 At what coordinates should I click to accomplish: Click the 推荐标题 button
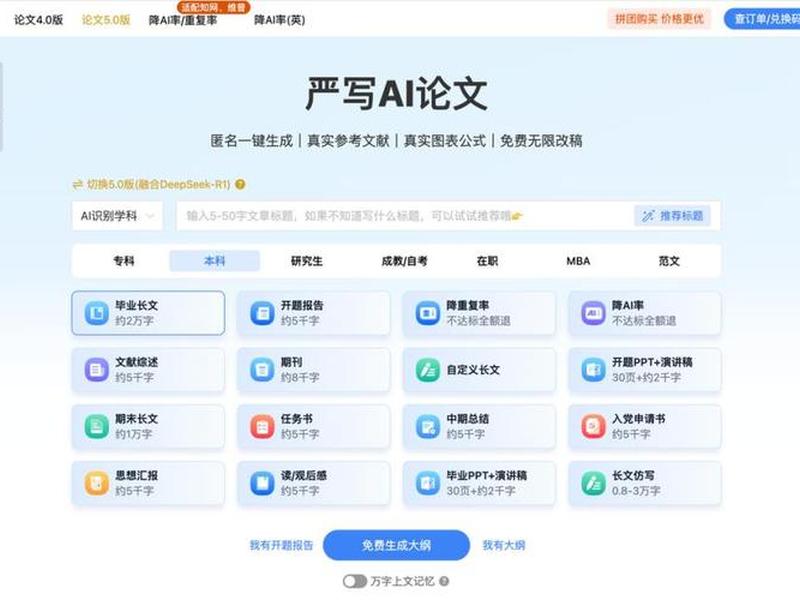[672, 216]
